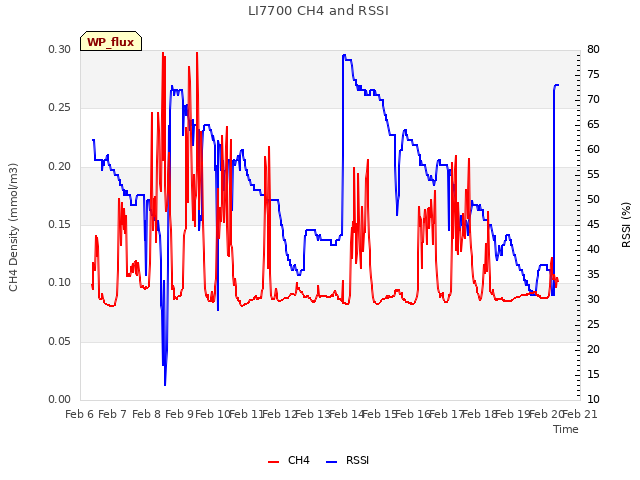Click the 0.30 left axis value
Image resolution: width=640 pixels, height=480 pixels.
[x=60, y=49]
